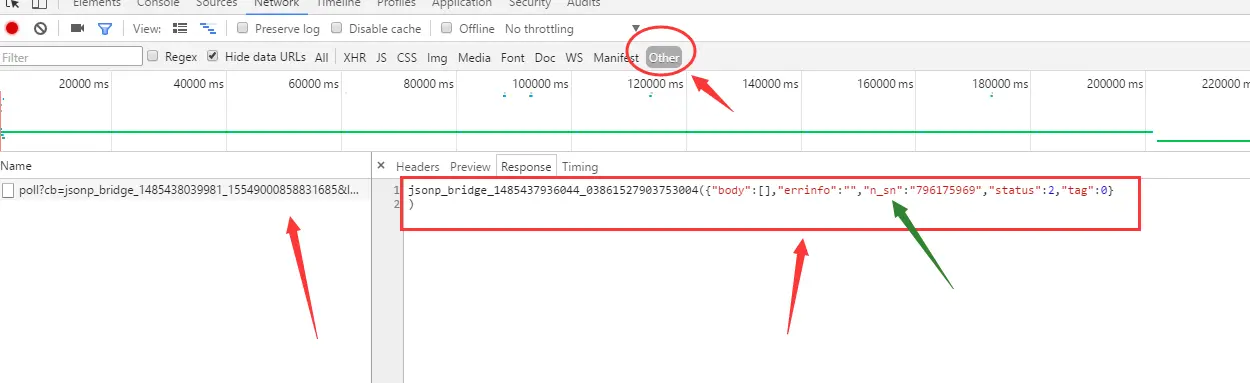Open the Timing tab
Viewport: 1250px width, 383px height.
click(580, 167)
